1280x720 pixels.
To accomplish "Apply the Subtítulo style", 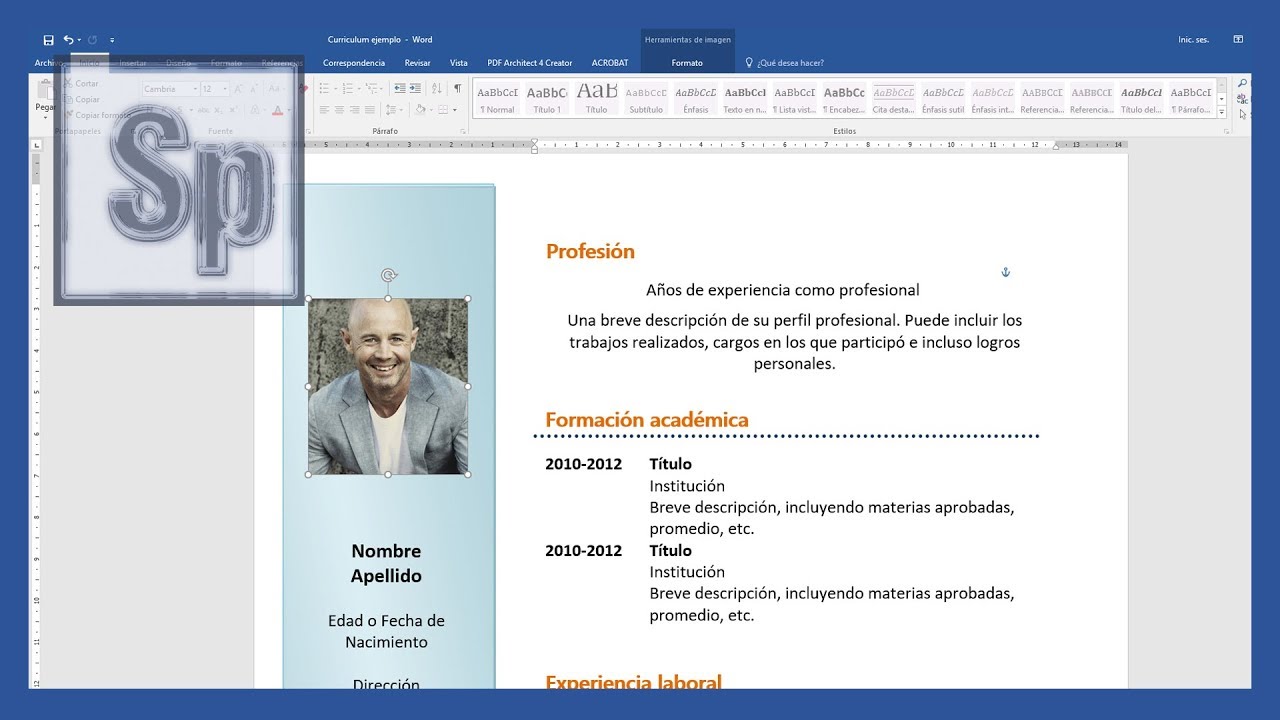I will point(646,99).
